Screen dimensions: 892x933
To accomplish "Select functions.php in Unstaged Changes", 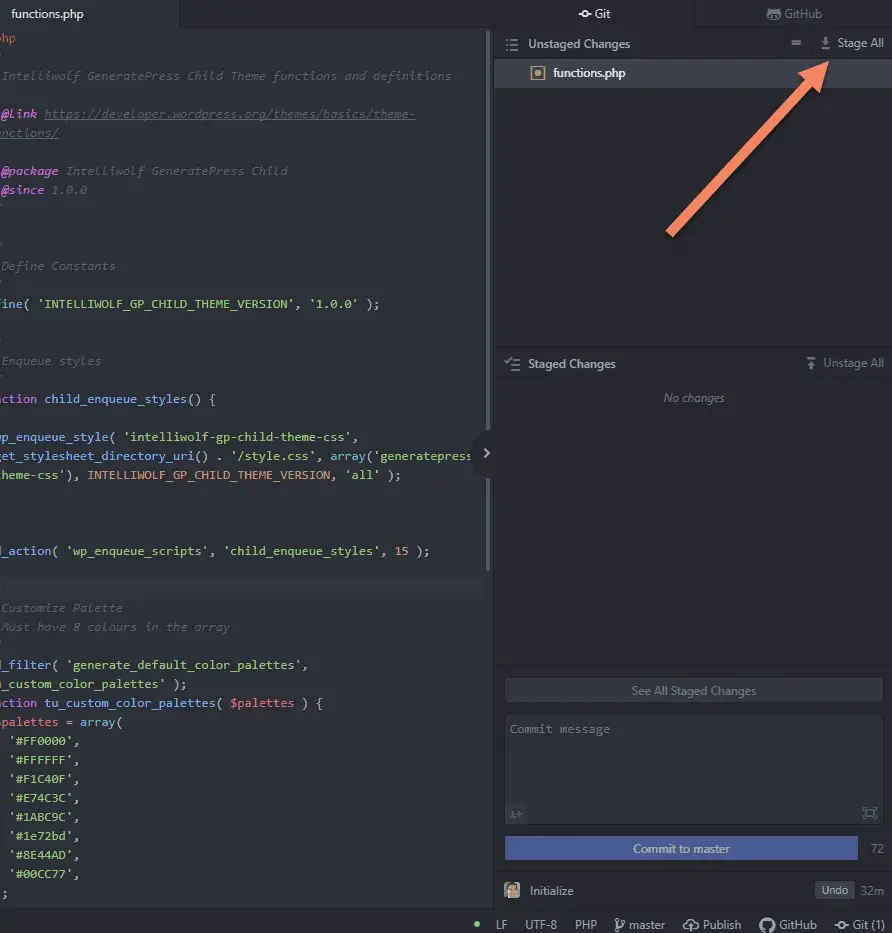I will click(693, 73).
